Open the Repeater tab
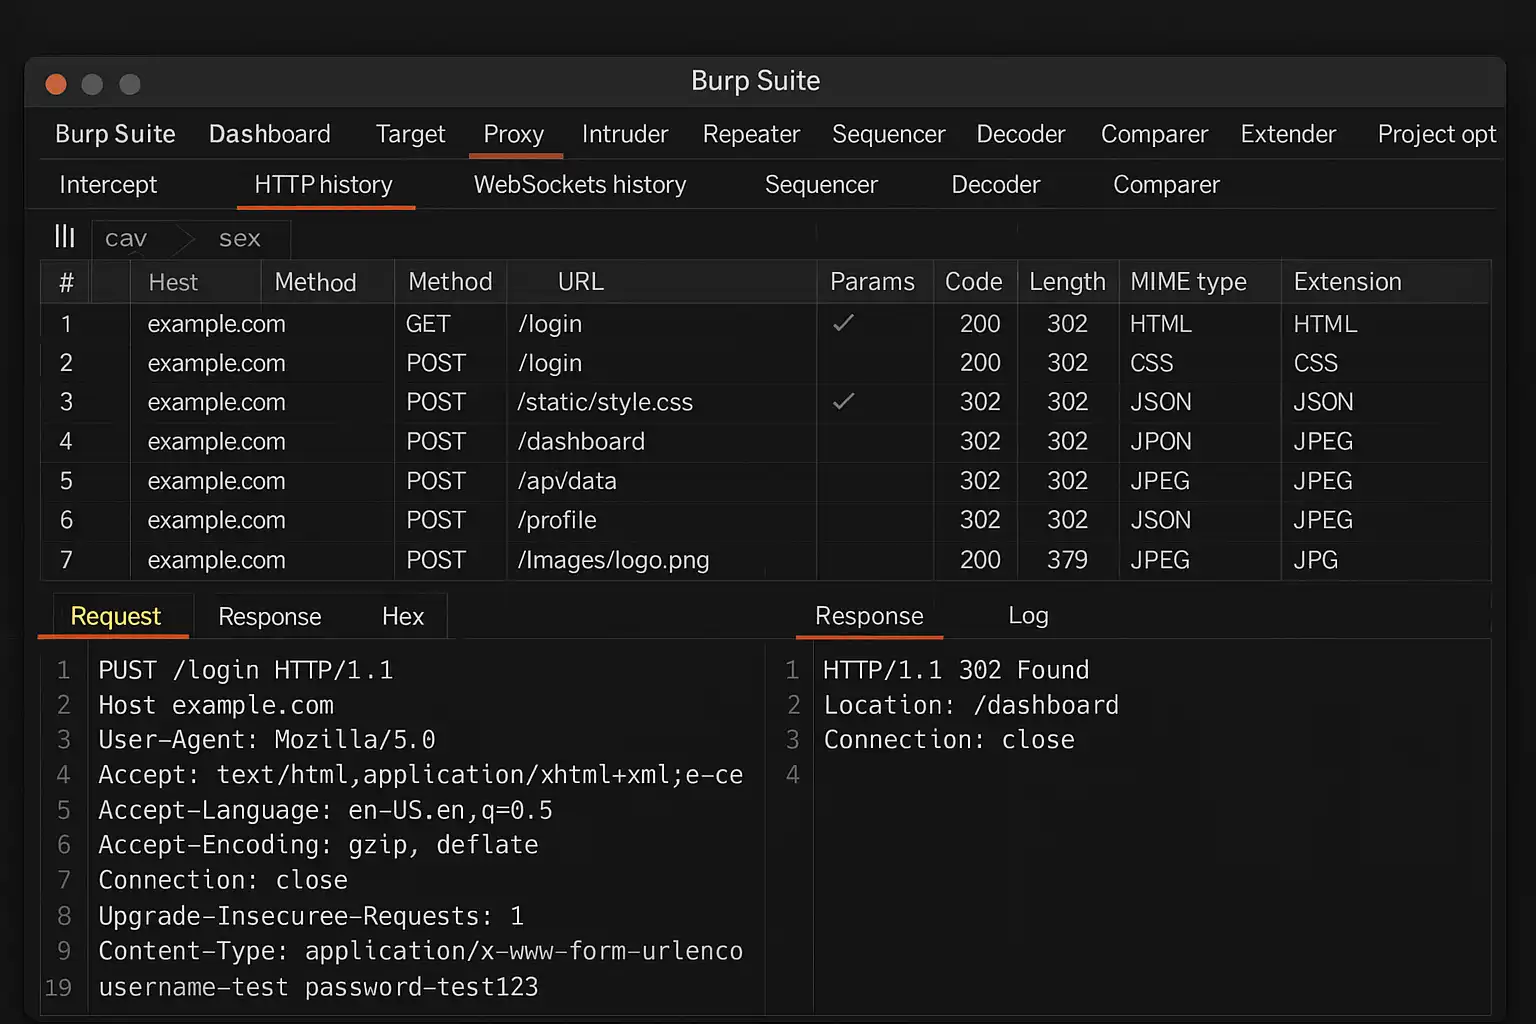This screenshot has height=1024, width=1536. pyautogui.click(x=751, y=134)
